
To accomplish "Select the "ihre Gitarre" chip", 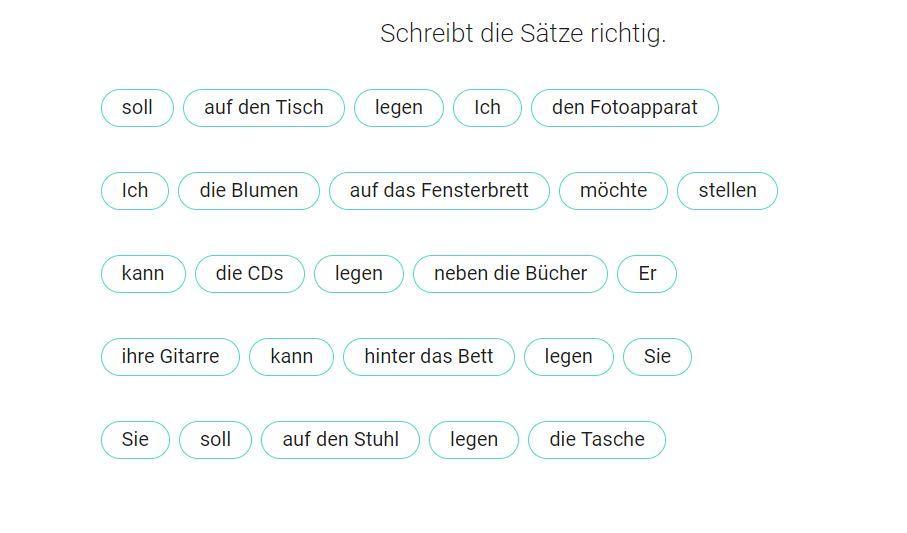I will pos(170,357).
